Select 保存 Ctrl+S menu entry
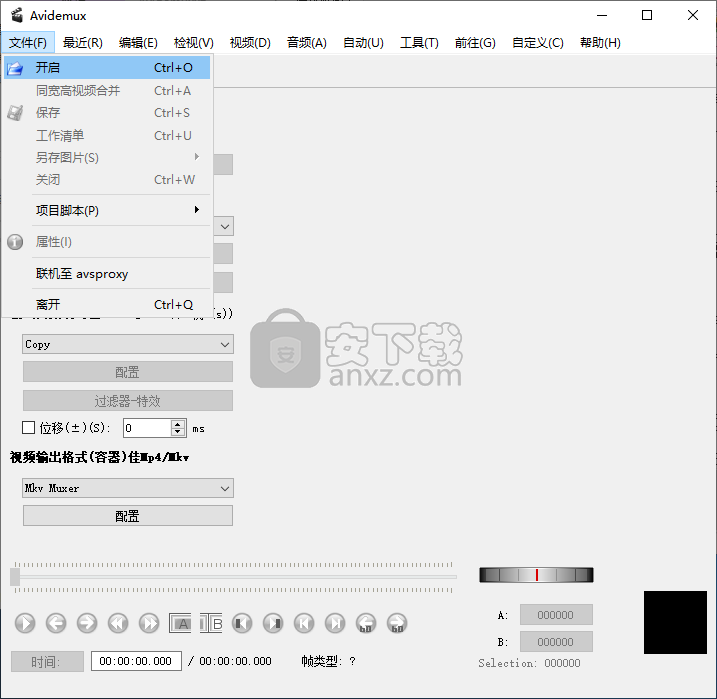The width and height of the screenshot is (717, 699). (x=107, y=112)
